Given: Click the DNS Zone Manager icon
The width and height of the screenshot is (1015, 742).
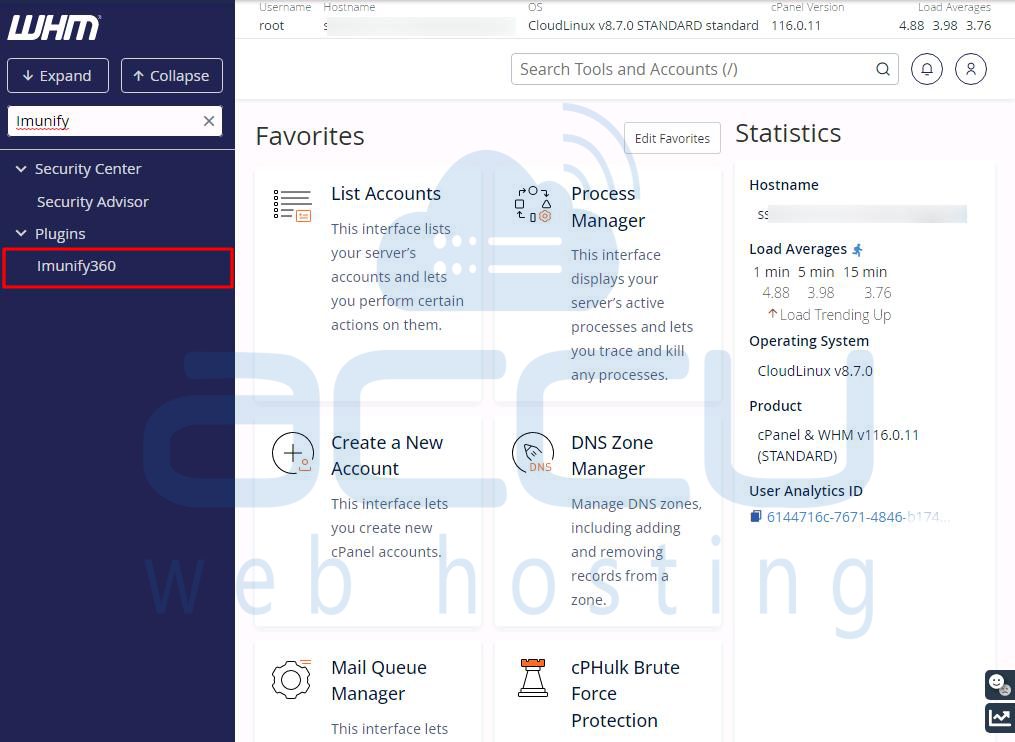Looking at the screenshot, I should pyautogui.click(x=532, y=453).
